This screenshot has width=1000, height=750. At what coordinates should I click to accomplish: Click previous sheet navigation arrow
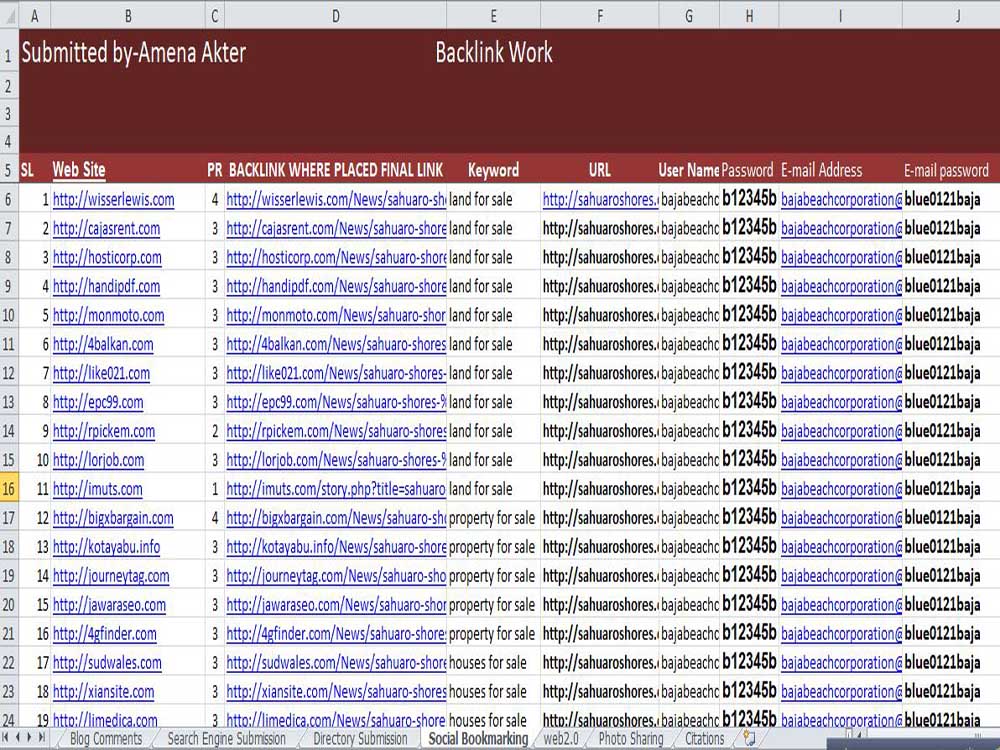coord(18,737)
